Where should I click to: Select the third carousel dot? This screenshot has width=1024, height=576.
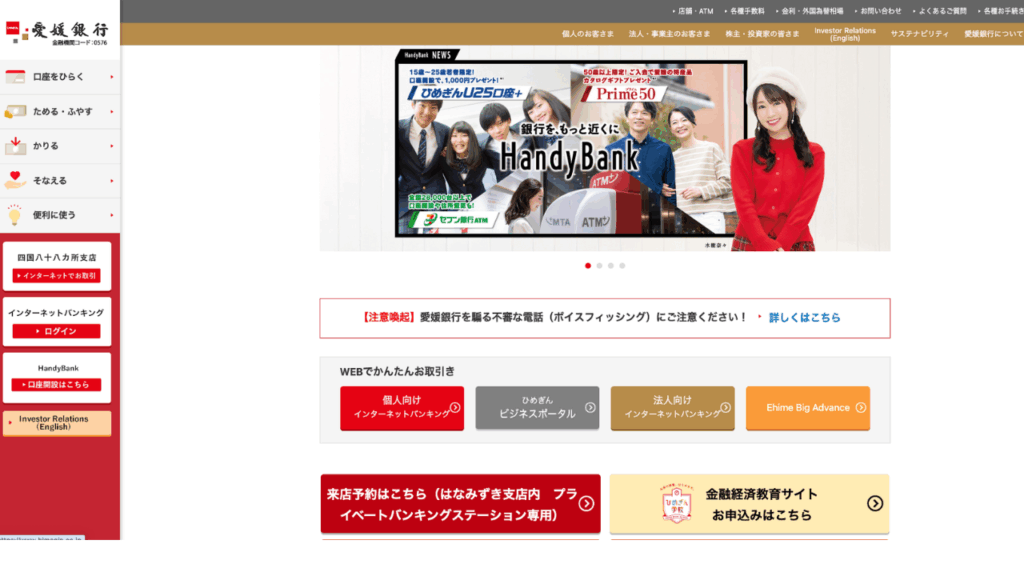point(611,266)
